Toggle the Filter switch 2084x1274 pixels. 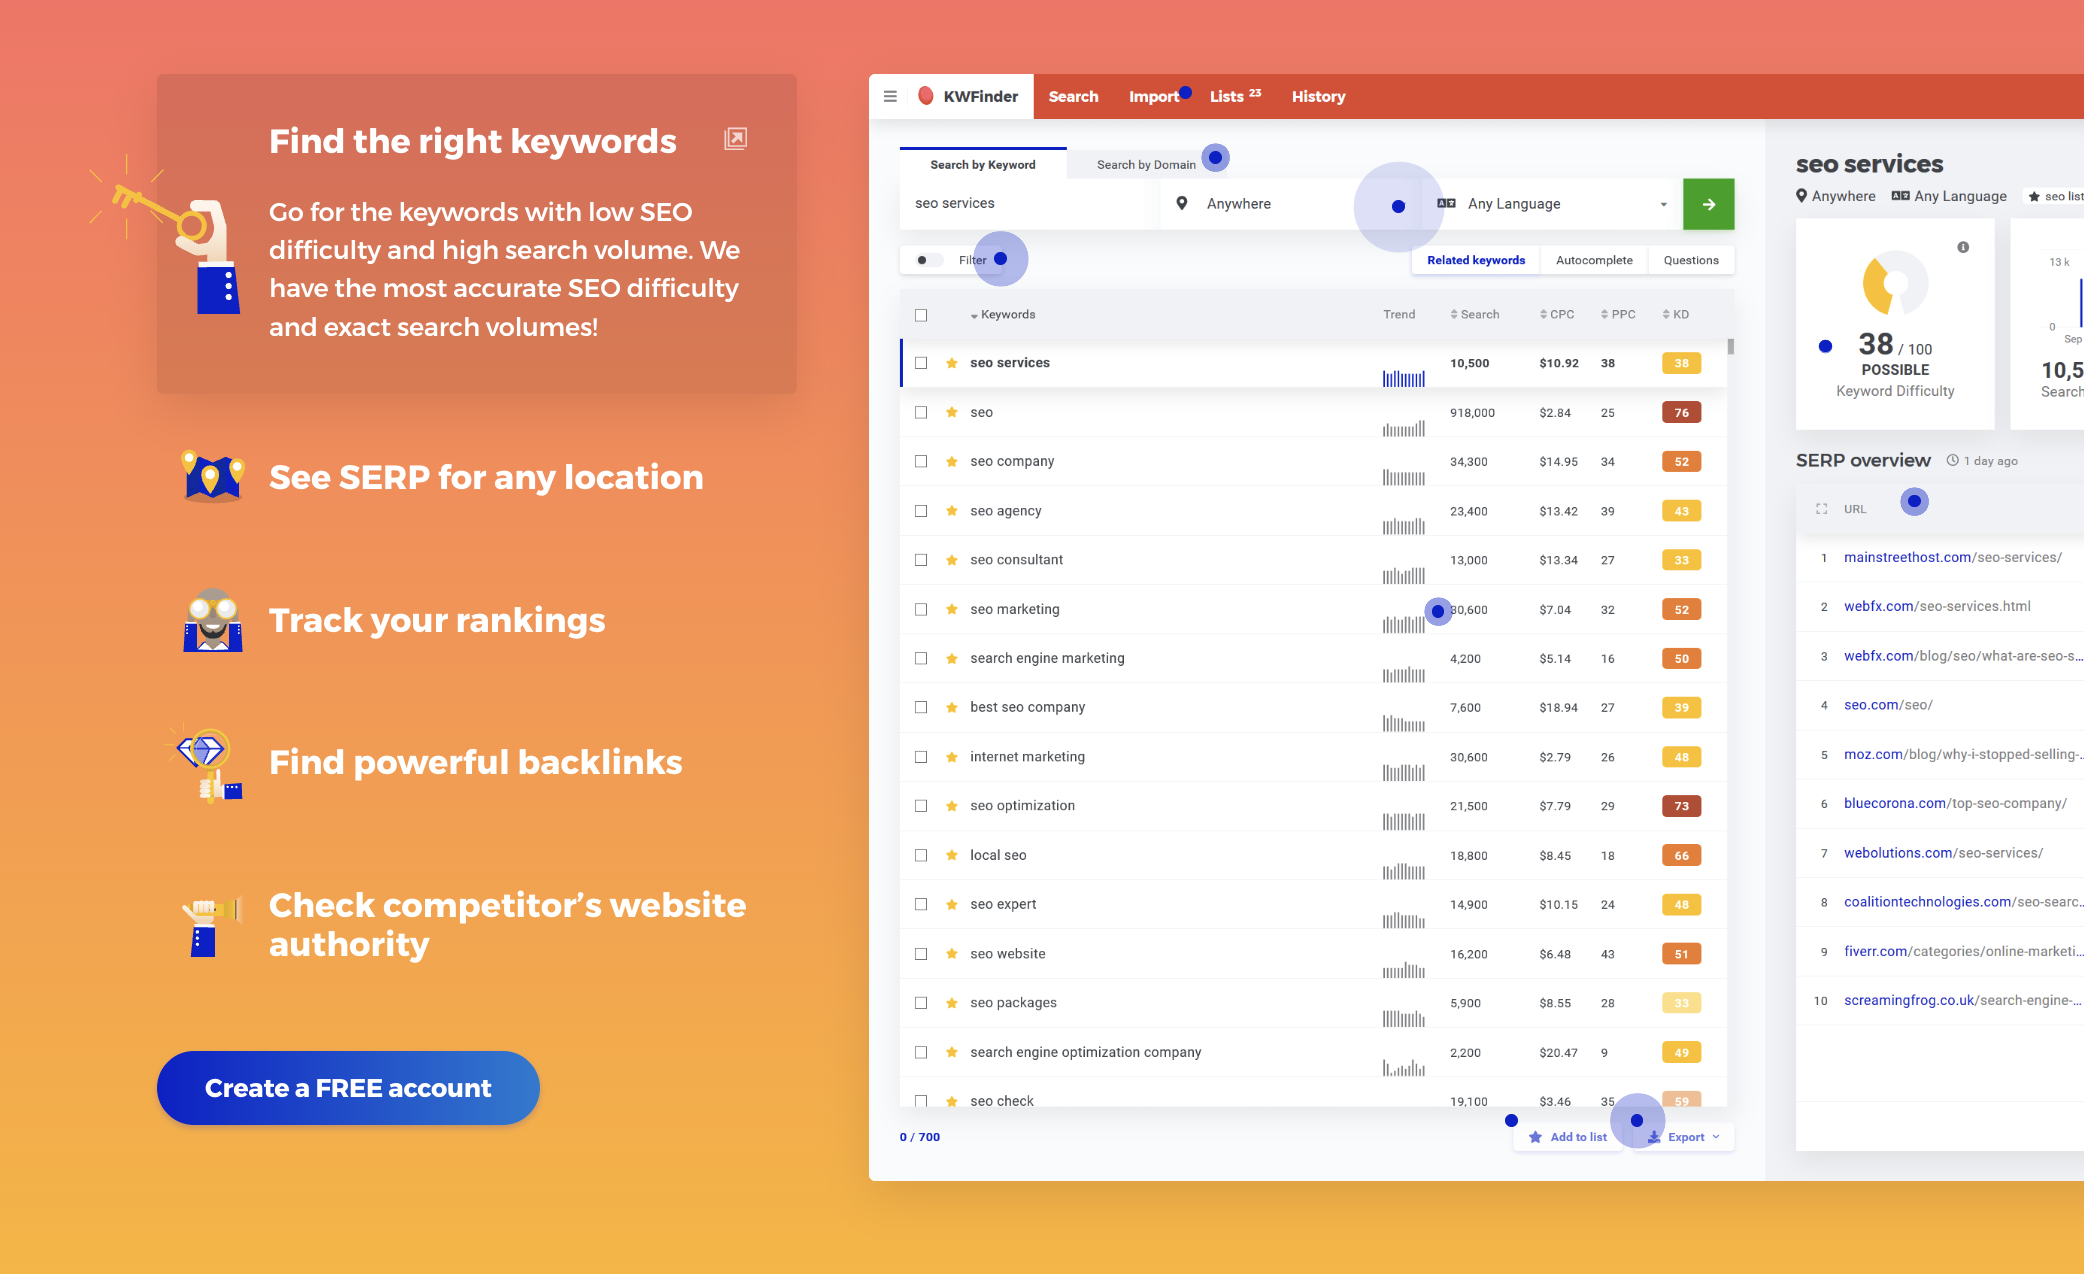click(x=928, y=260)
